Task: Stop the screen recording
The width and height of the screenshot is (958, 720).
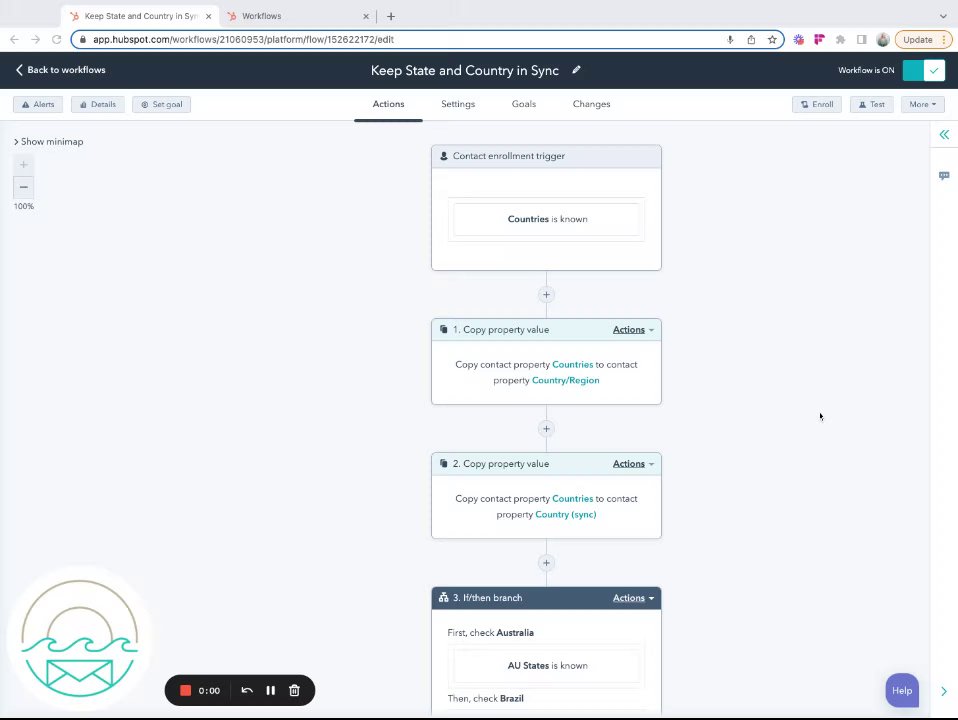Action: pos(186,691)
